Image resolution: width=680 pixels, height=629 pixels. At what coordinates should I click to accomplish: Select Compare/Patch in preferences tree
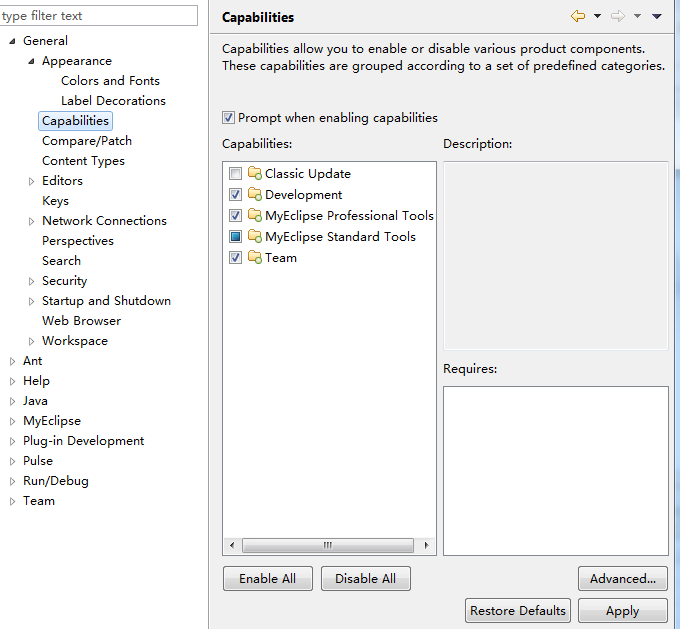click(x=86, y=141)
